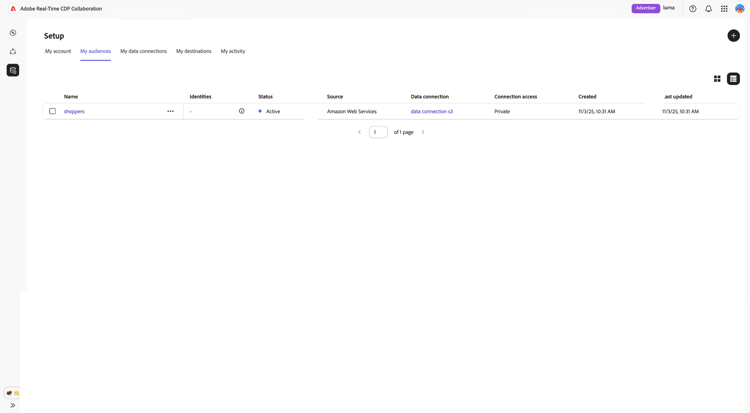Screen dimensions: 750x413
Task: Open the My destinations tab
Action: 194,51
